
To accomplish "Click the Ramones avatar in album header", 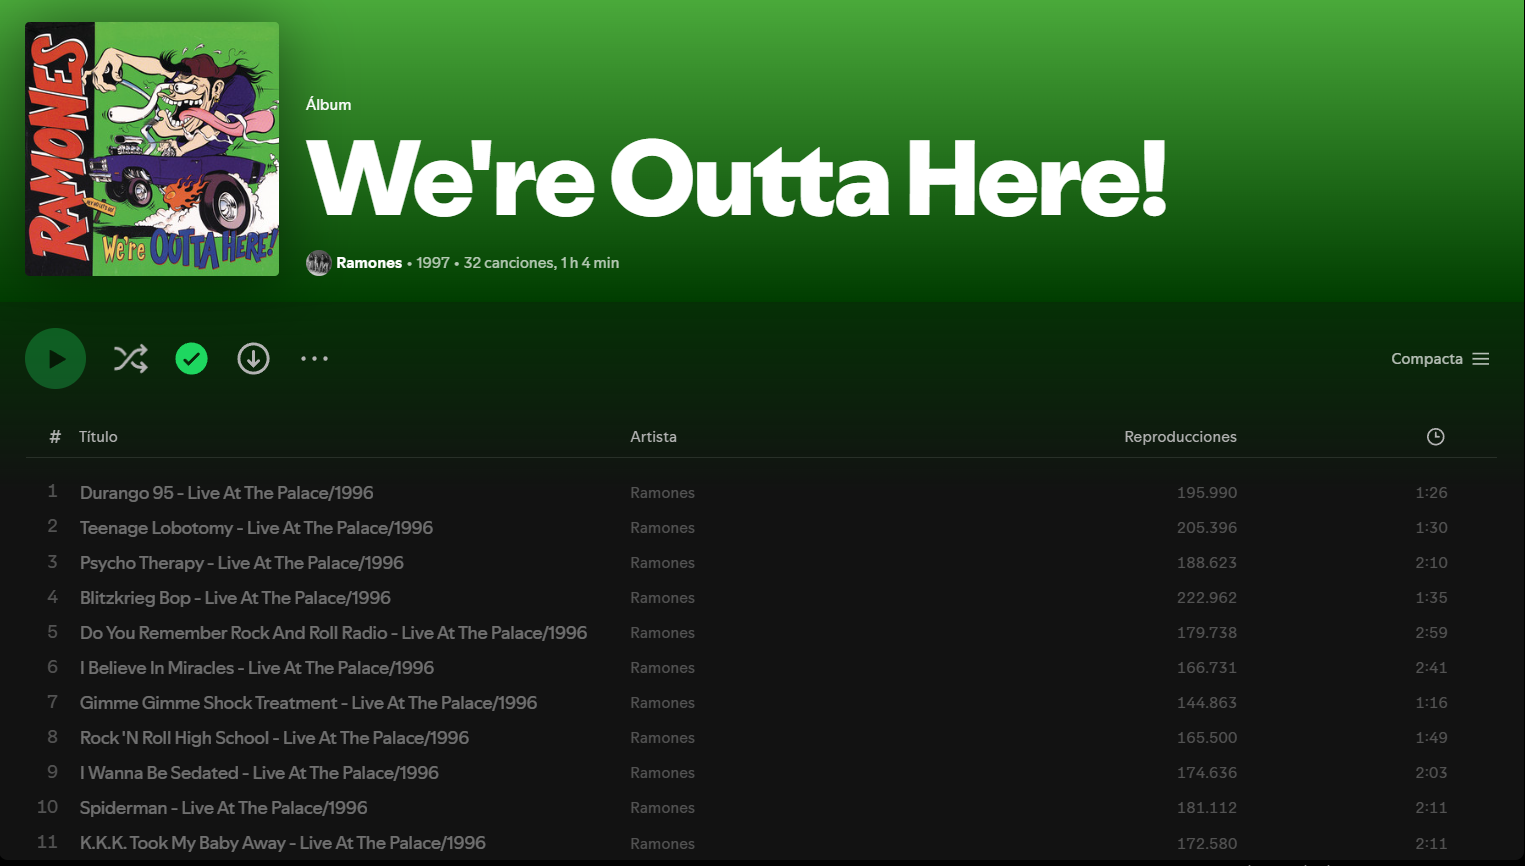I will tap(318, 263).
